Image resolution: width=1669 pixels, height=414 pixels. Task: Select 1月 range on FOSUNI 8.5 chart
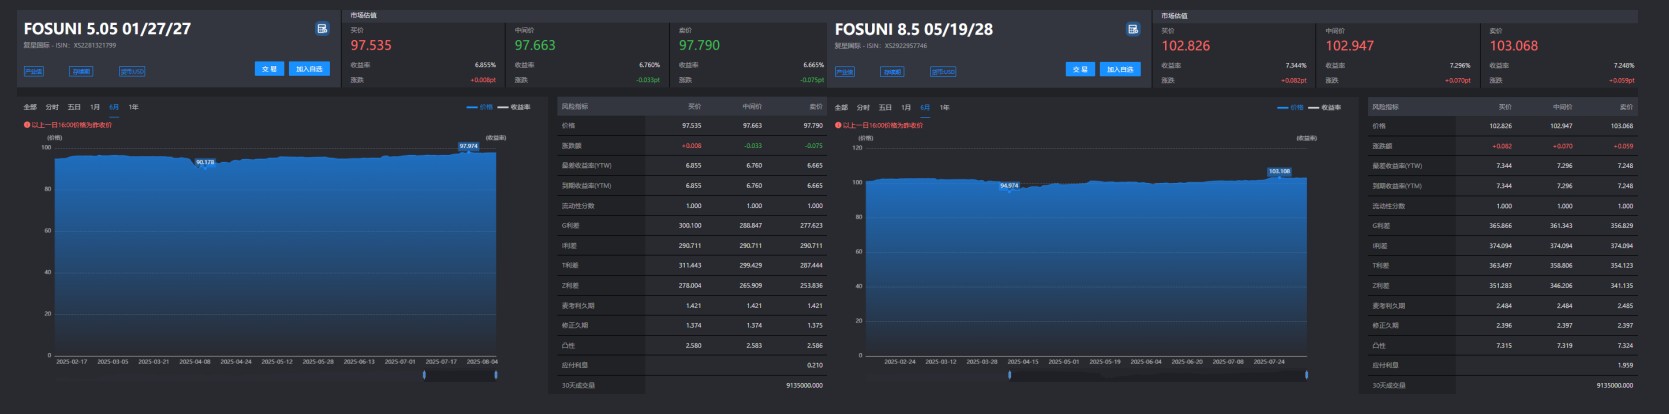tap(906, 107)
